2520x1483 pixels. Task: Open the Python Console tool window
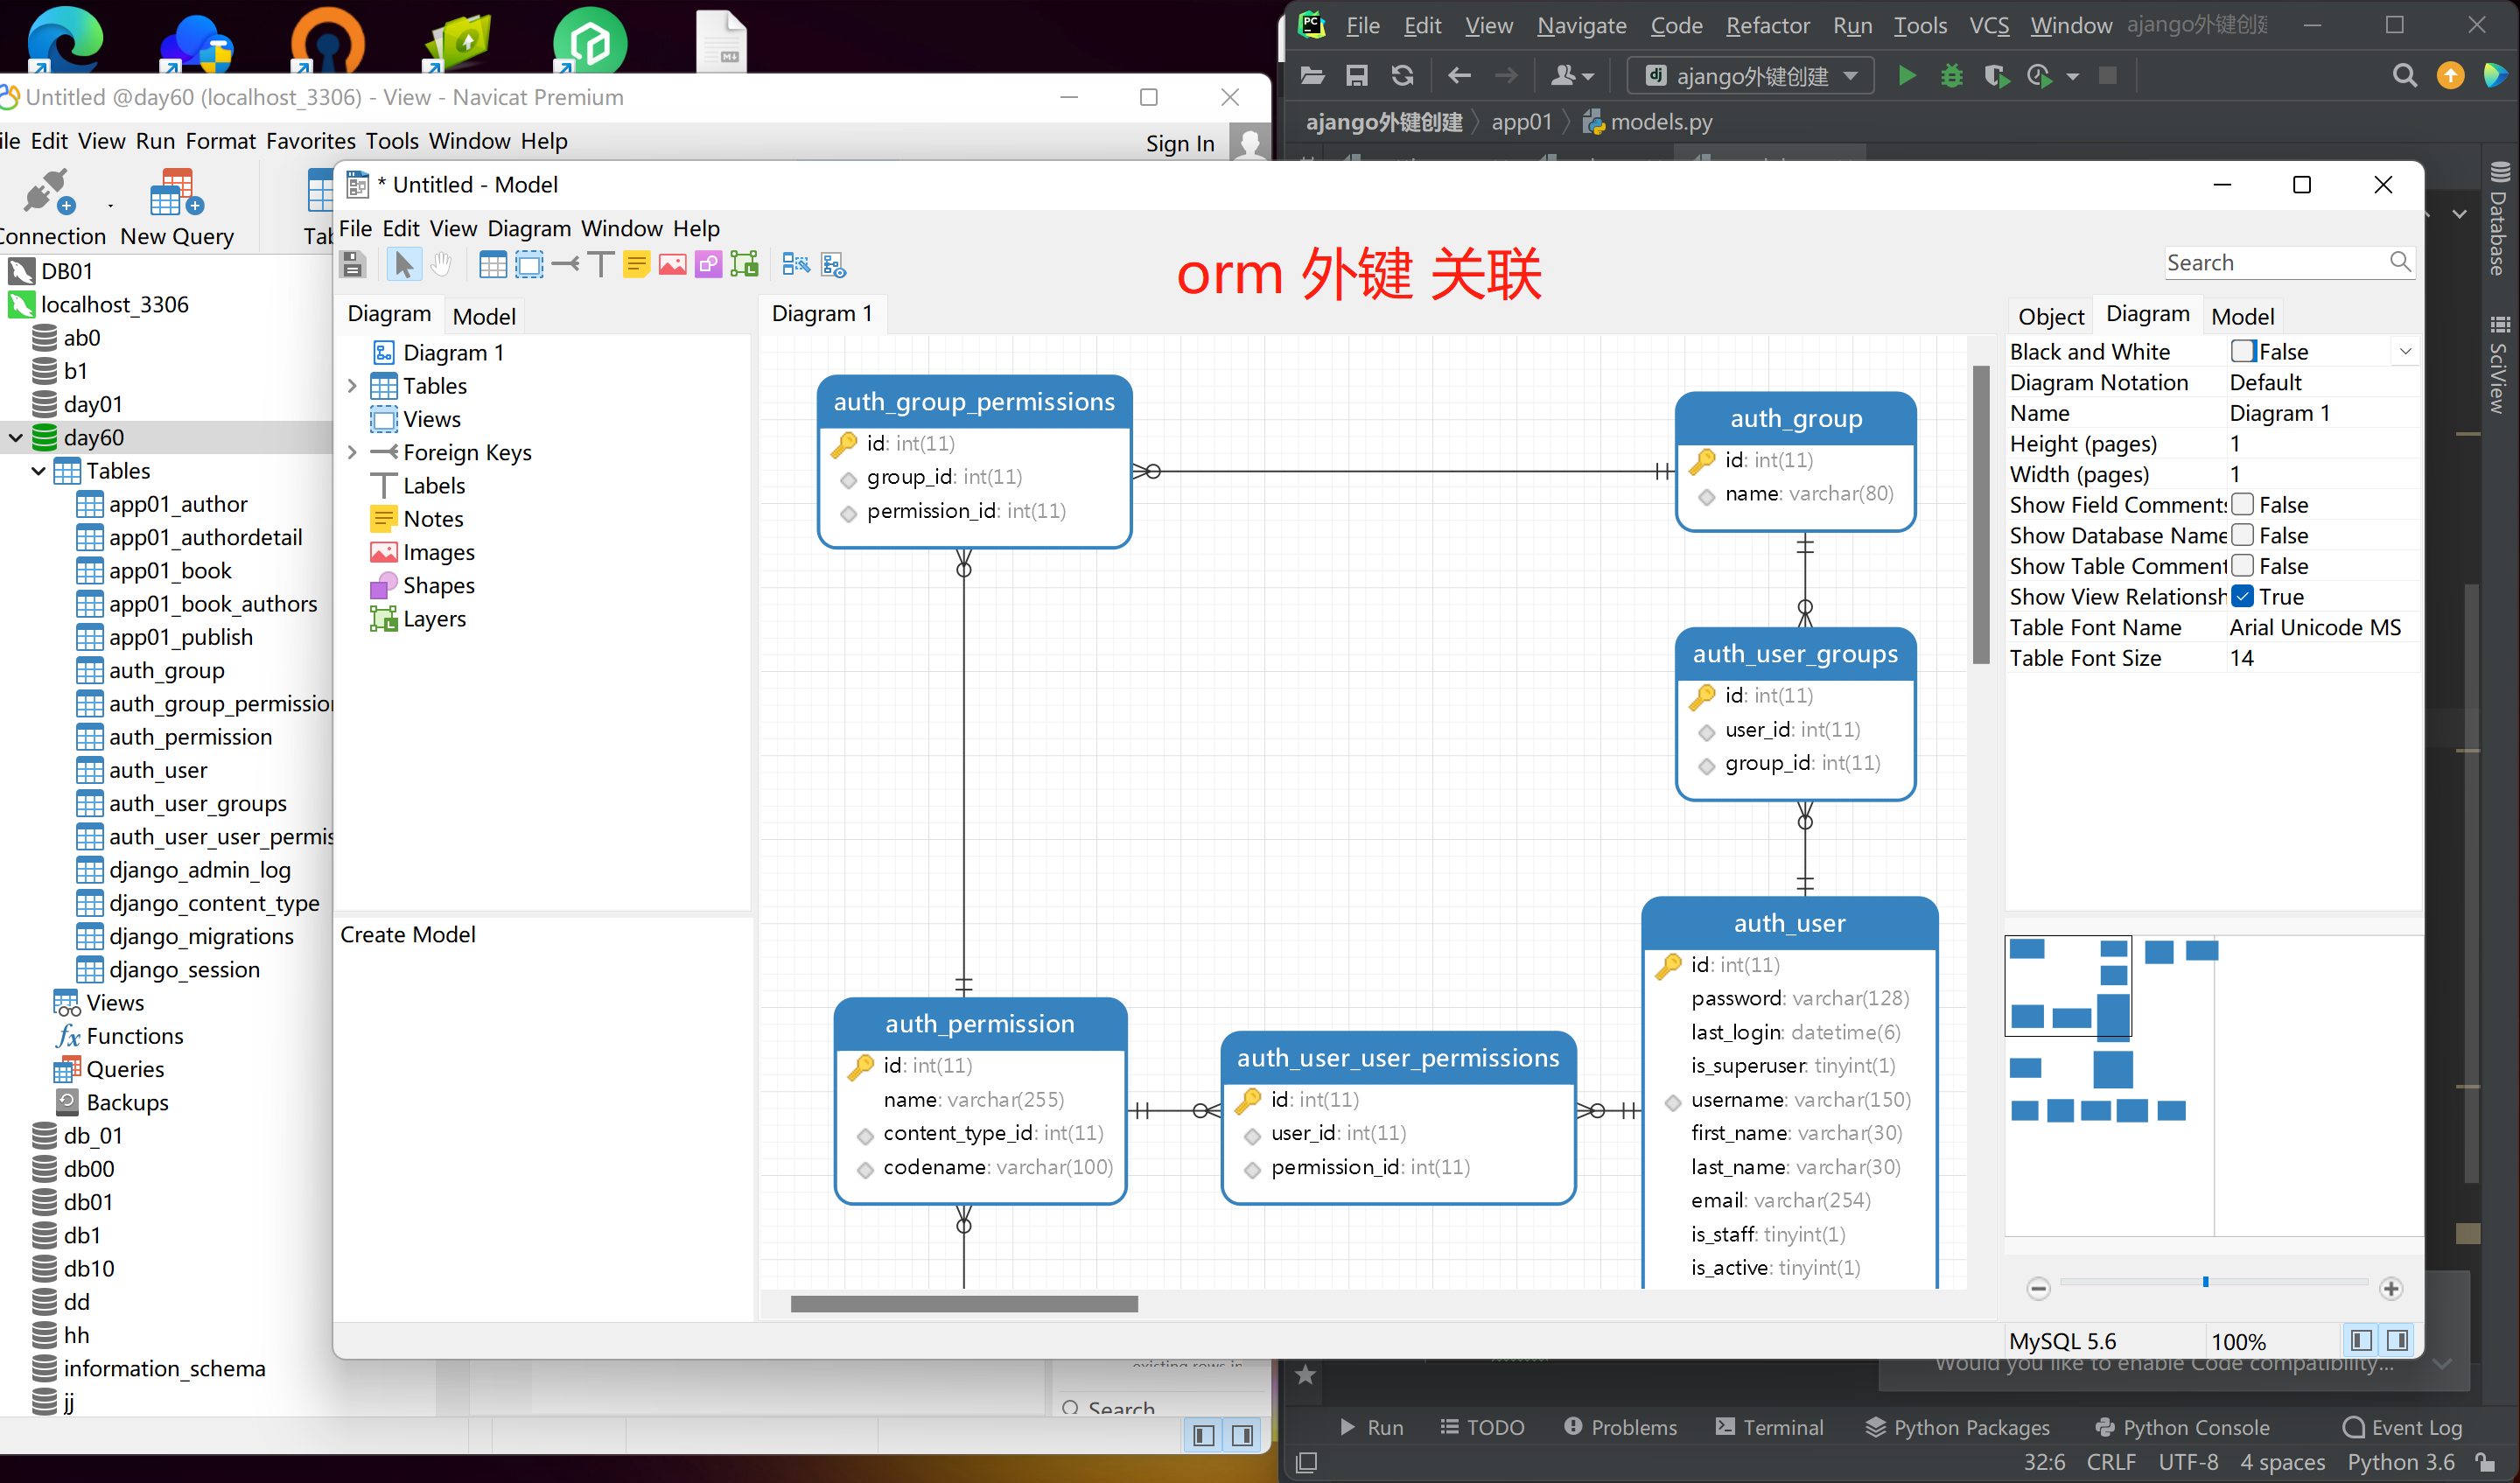pyautogui.click(x=2182, y=1426)
